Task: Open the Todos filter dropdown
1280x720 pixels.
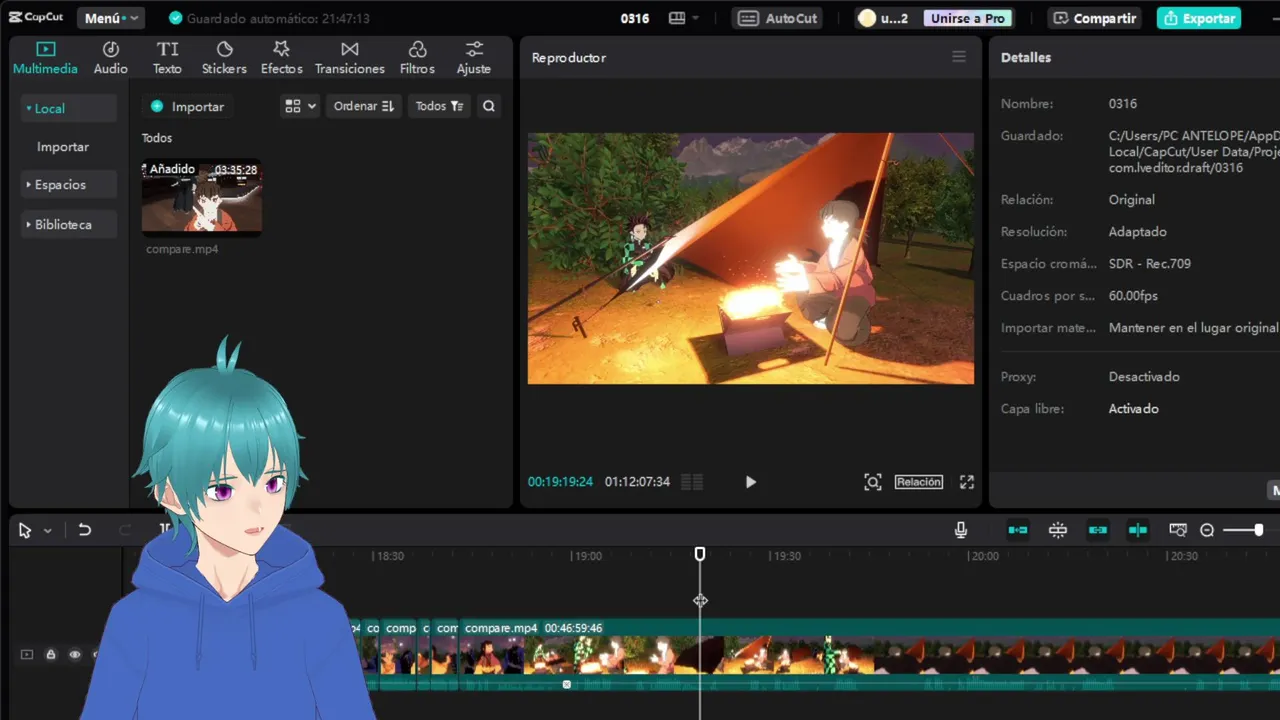Action: click(439, 106)
